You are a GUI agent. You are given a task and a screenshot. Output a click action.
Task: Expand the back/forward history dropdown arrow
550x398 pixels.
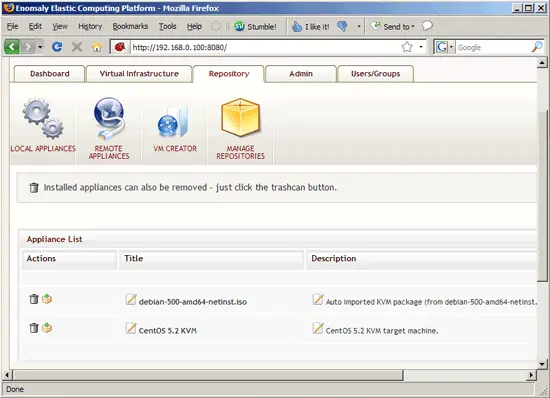[40, 47]
